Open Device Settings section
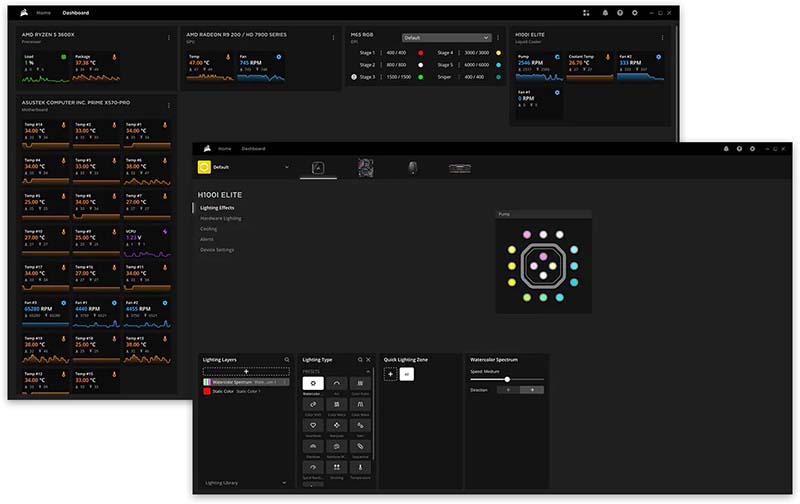Viewport: 800px width, 504px height. click(x=217, y=250)
